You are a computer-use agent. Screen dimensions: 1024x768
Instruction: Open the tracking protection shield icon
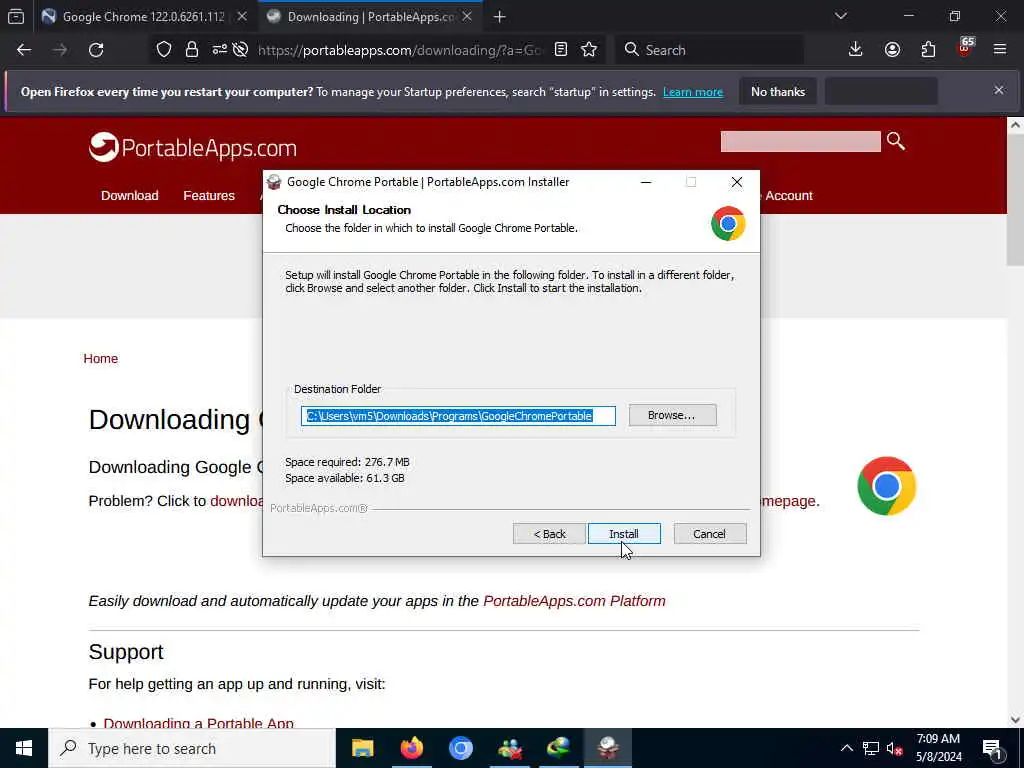(x=164, y=50)
